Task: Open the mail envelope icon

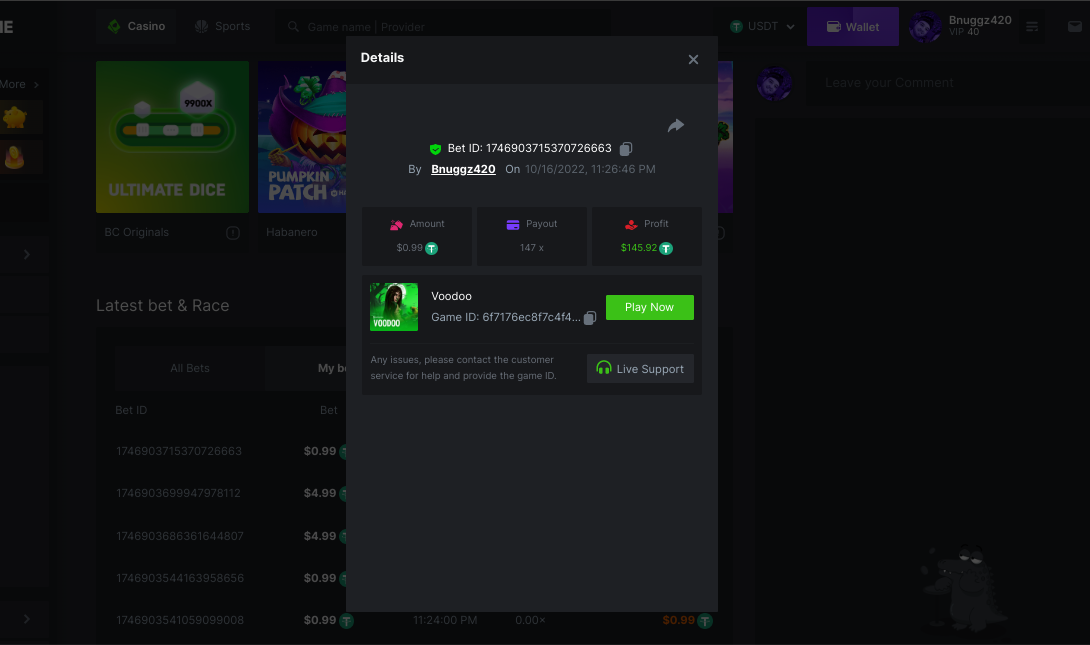Action: [x=1074, y=27]
